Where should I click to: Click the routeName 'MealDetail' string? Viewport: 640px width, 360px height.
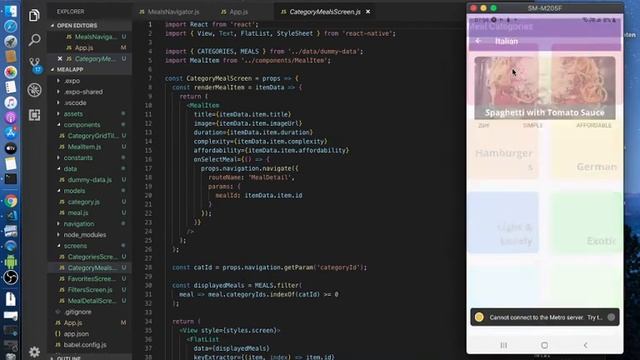point(270,178)
